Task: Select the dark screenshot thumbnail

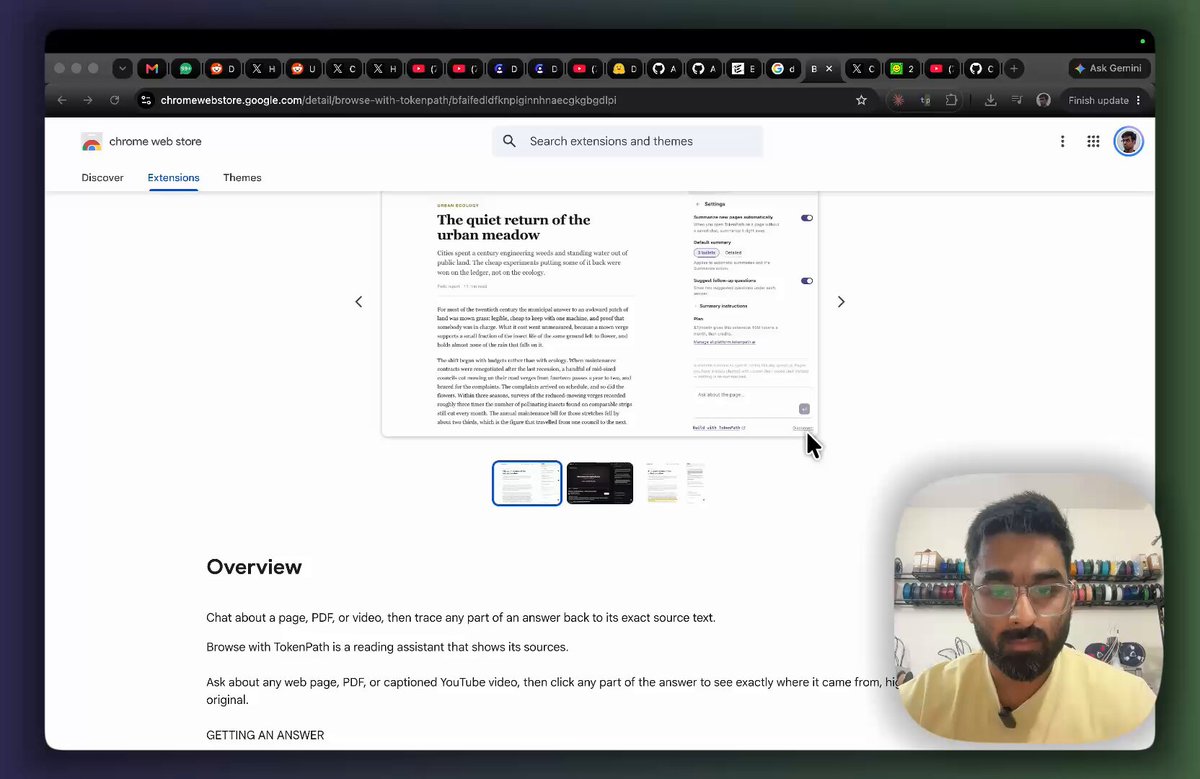Action: point(600,483)
